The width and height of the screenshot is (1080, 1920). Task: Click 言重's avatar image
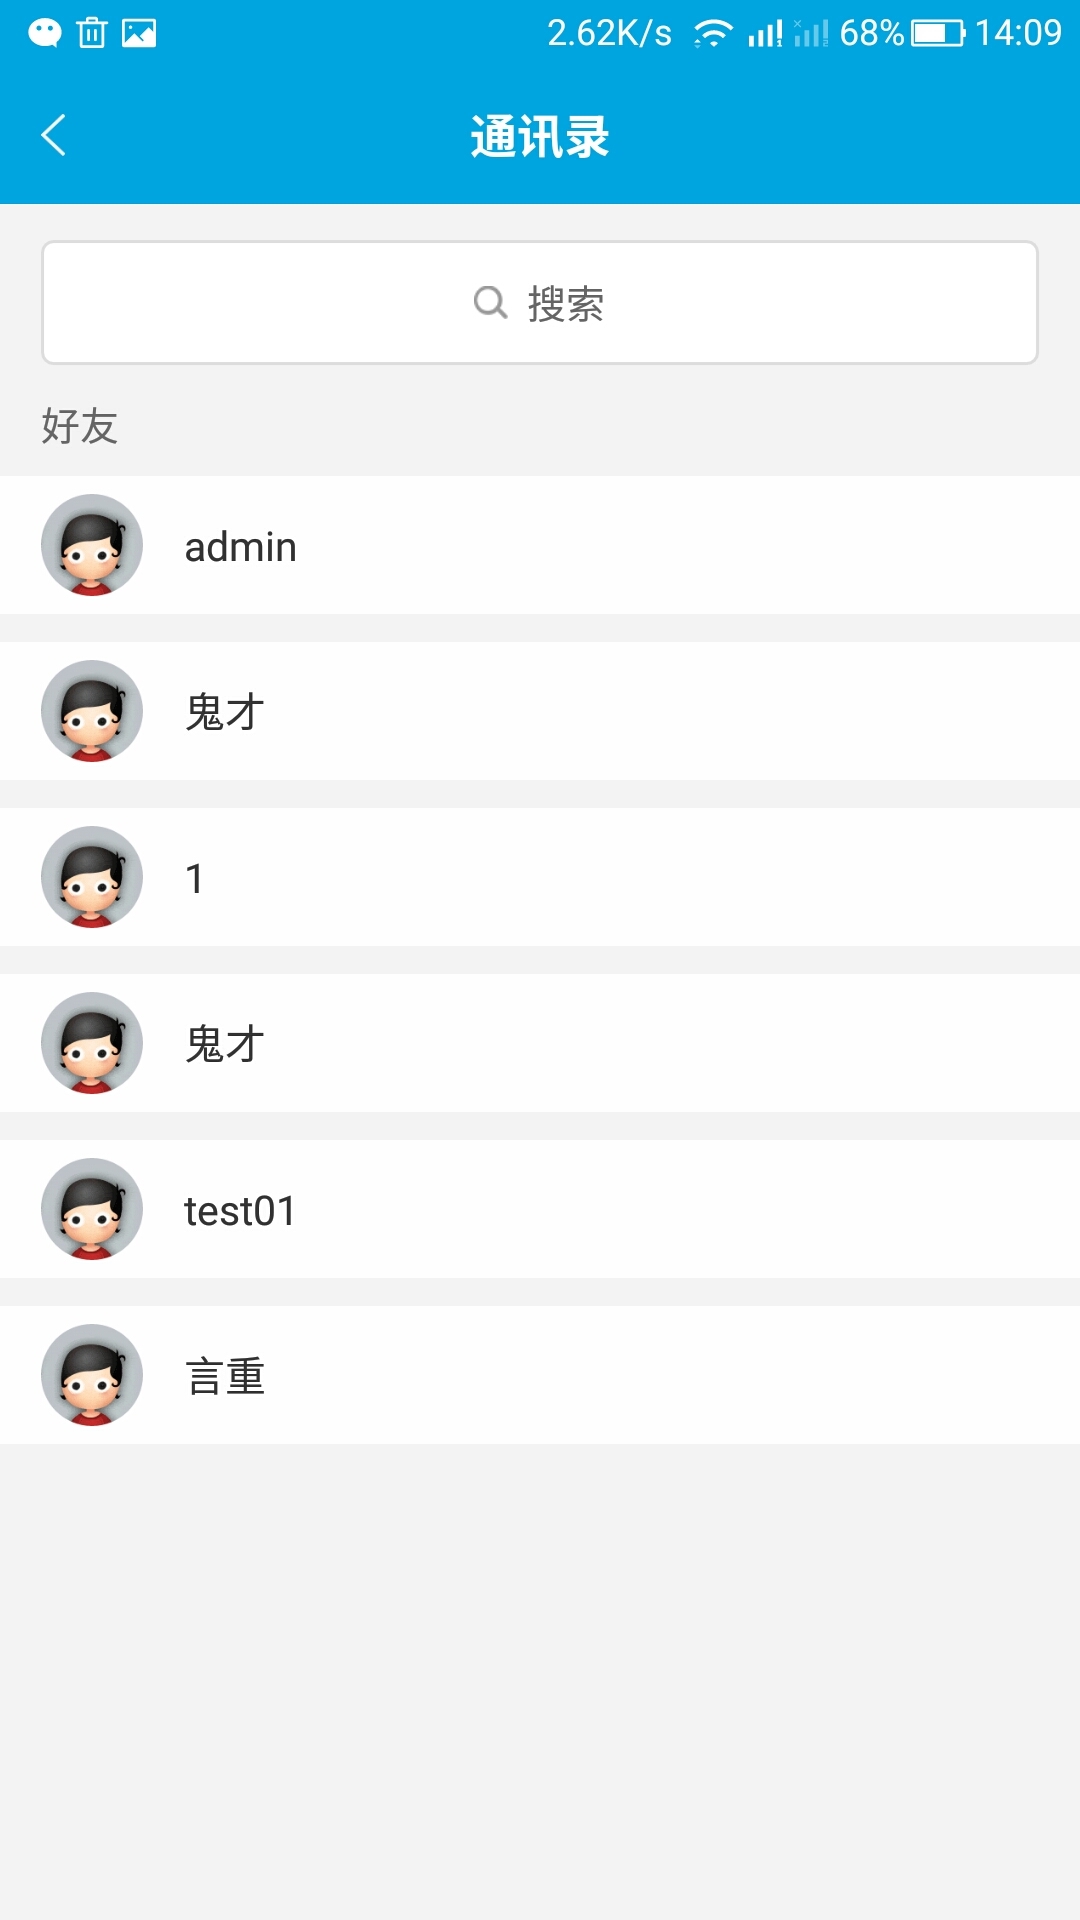click(x=91, y=1375)
